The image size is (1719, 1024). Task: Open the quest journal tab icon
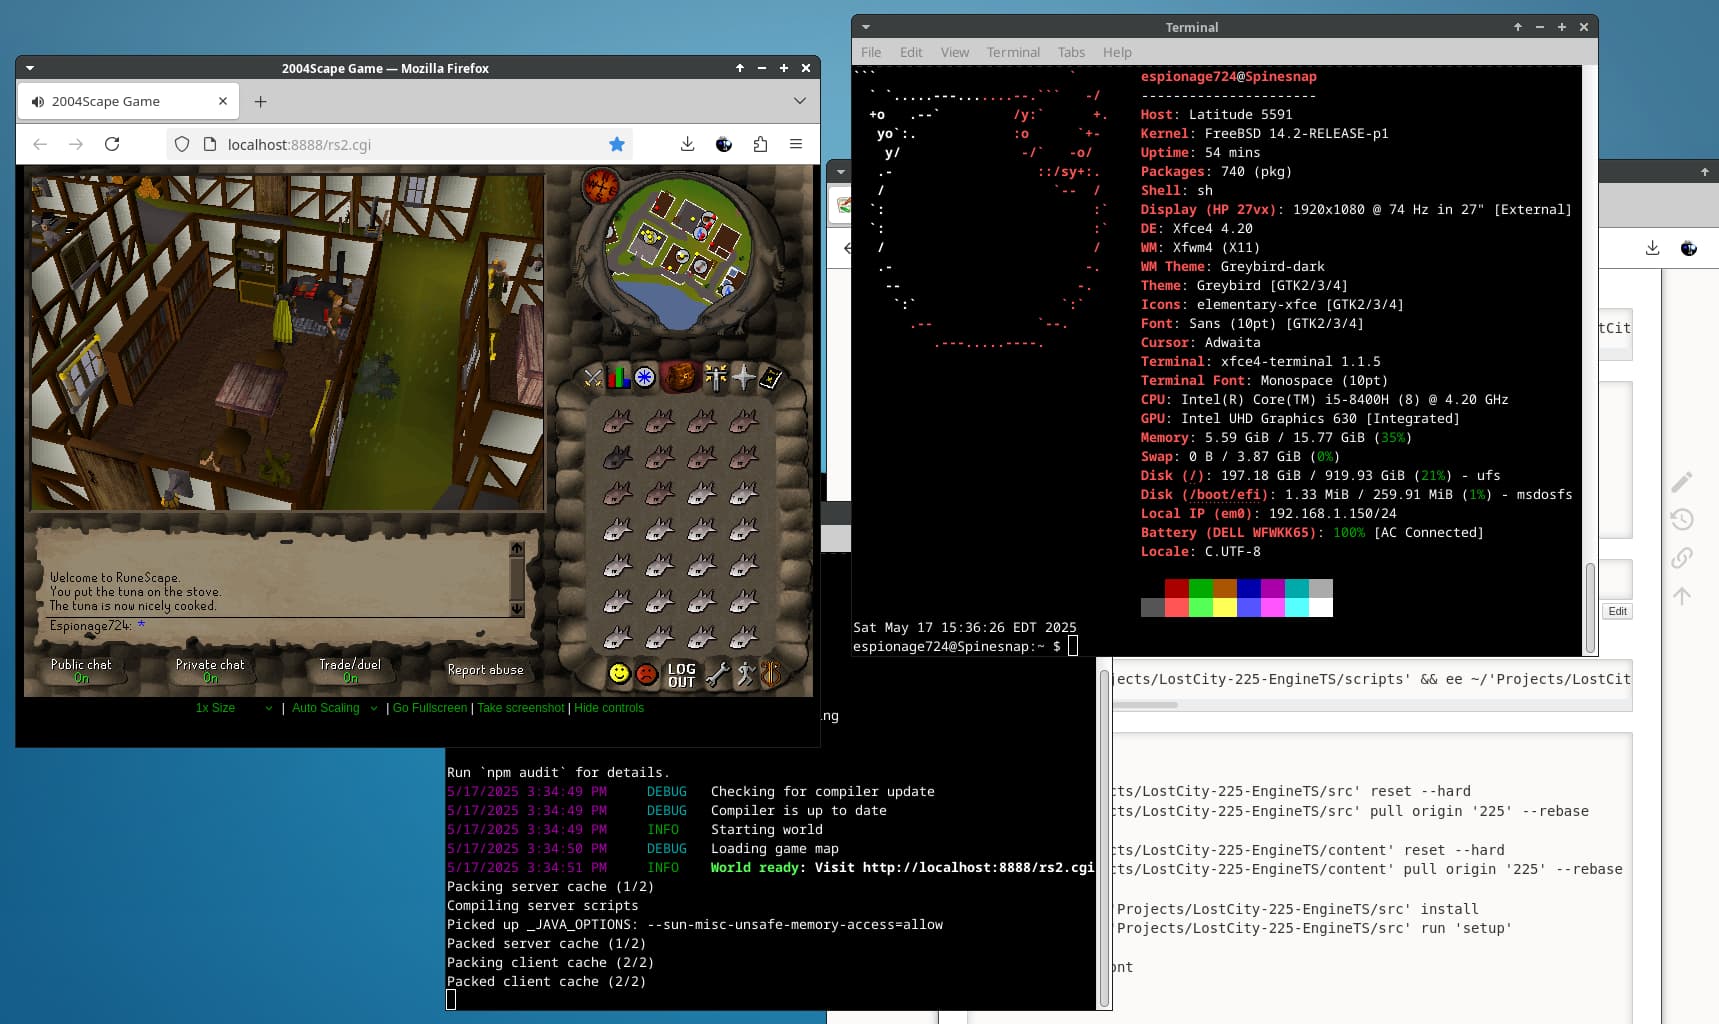(645, 377)
